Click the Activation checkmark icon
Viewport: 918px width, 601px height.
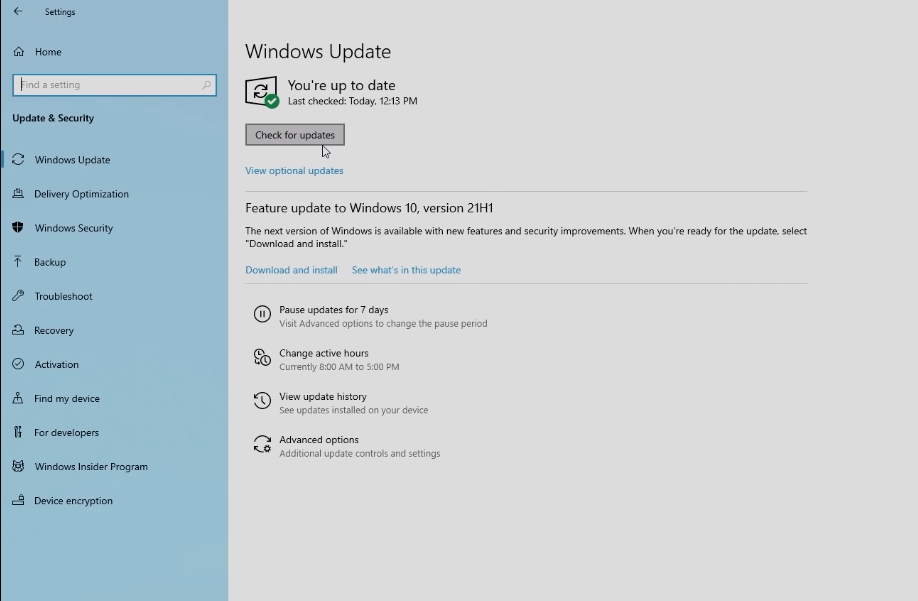(x=18, y=364)
